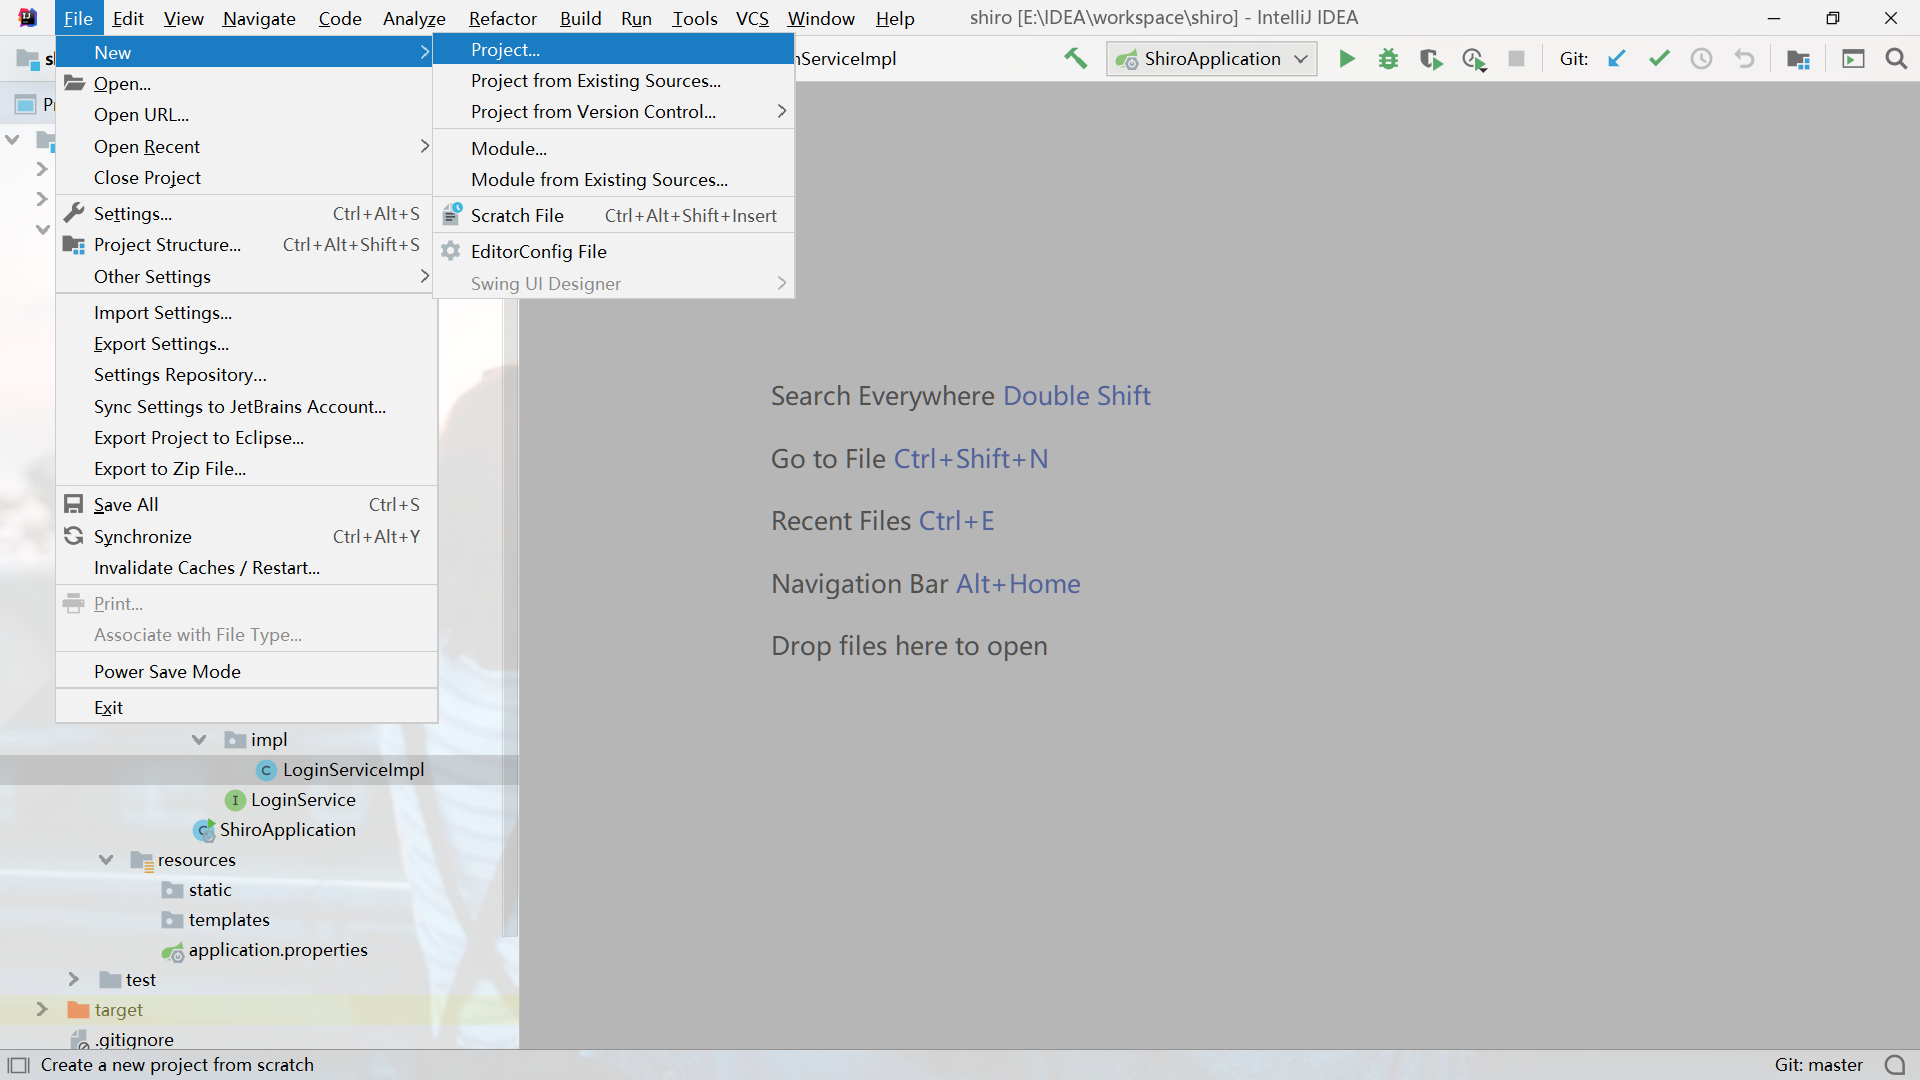This screenshot has width=1920, height=1080.
Task: Select Project from Existing Sources...
Action: [614, 80]
